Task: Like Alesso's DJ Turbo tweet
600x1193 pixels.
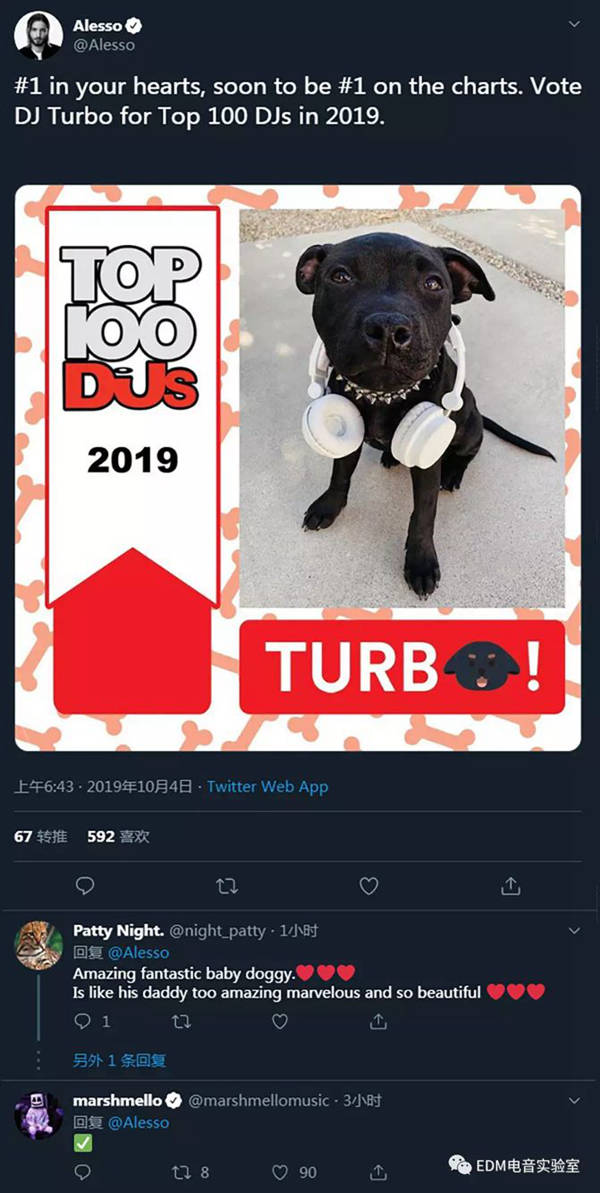Action: (369, 886)
